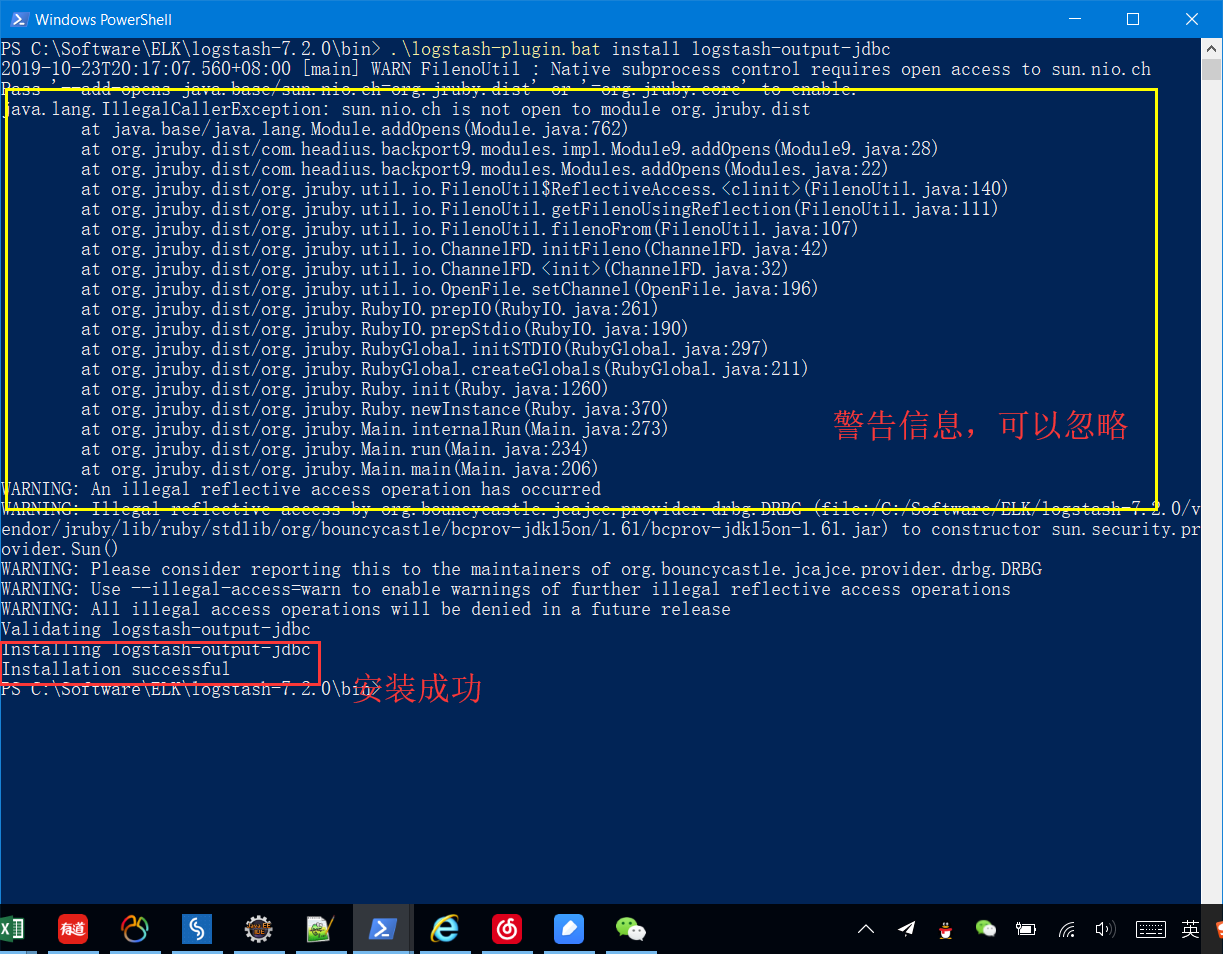1223x954 pixels.
Task: Maximize the PowerShell window
Action: point(1133,19)
